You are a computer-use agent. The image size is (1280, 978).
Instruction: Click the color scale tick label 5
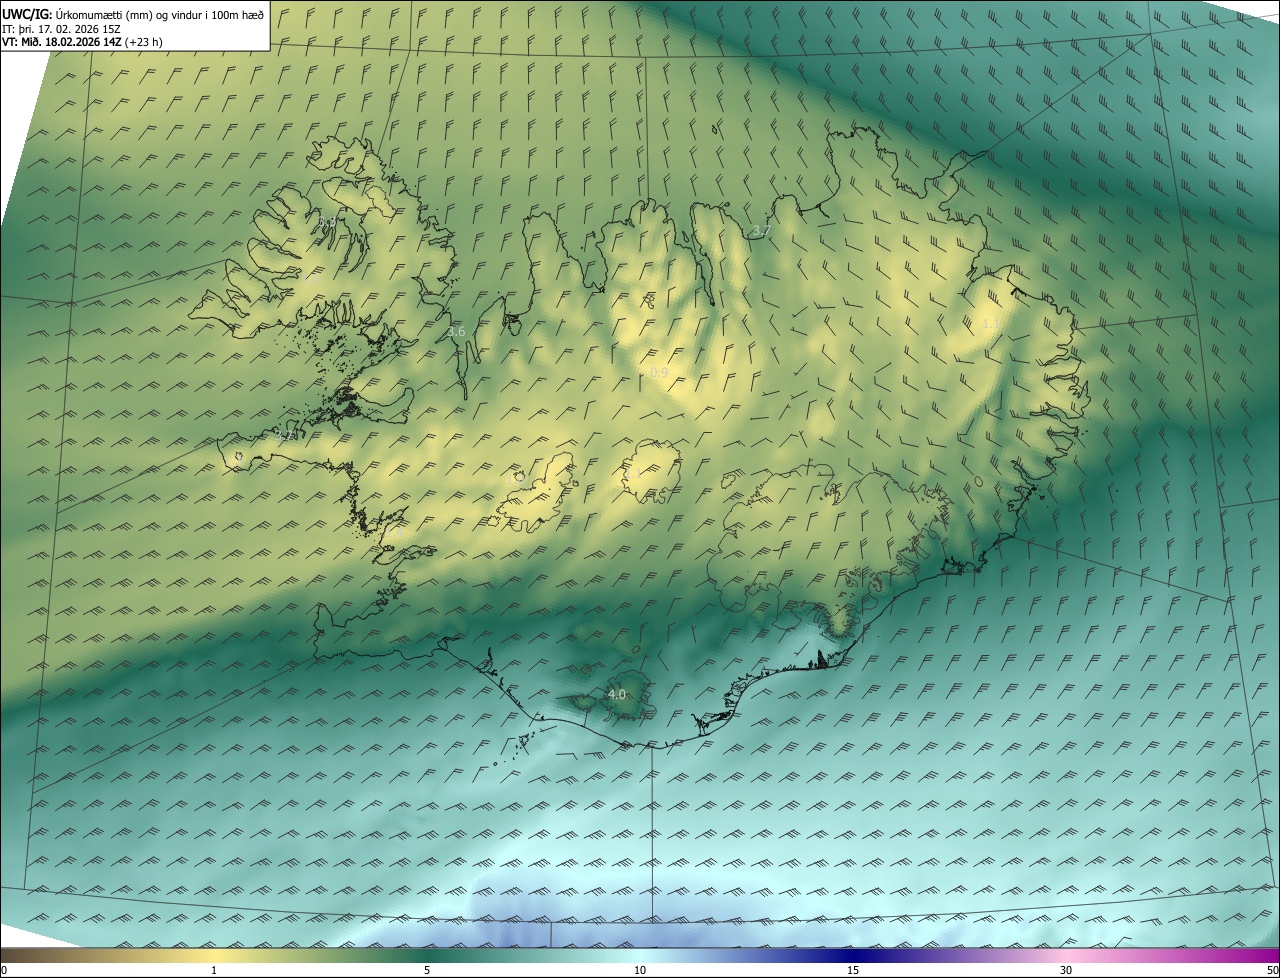pos(427,970)
